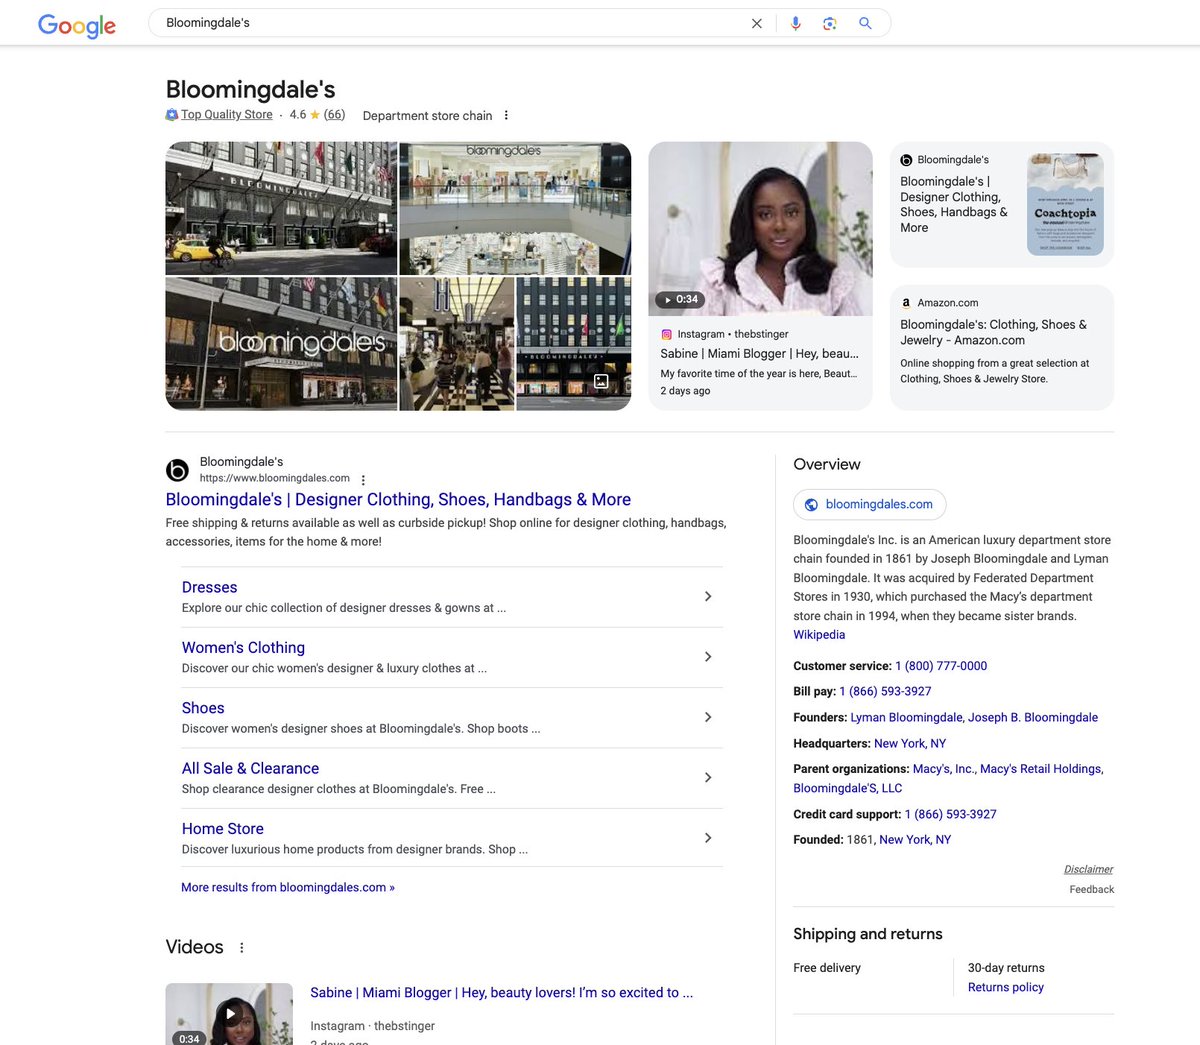Image resolution: width=1200 pixels, height=1045 pixels.
Task: Open the top-right Bloomingdale's Designer Clothing card title
Action: pos(954,204)
